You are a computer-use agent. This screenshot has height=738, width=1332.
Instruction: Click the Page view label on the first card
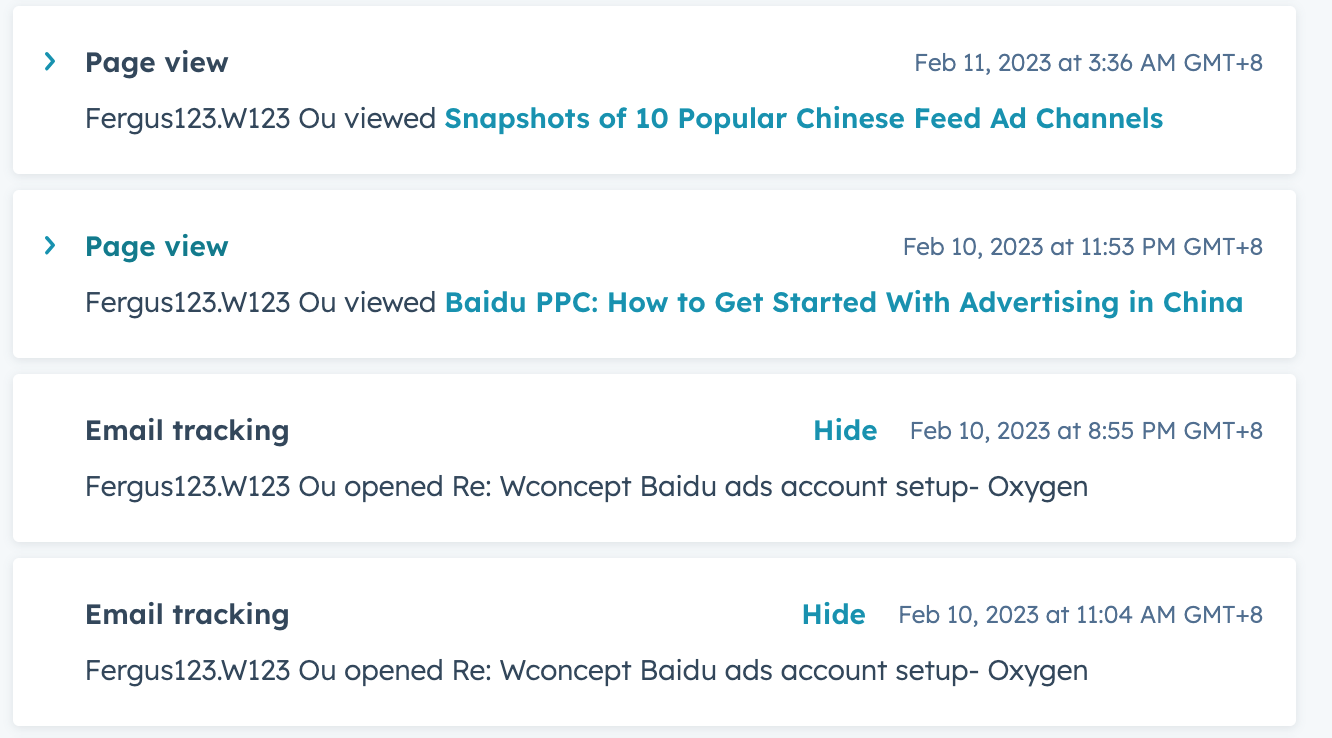pos(156,62)
